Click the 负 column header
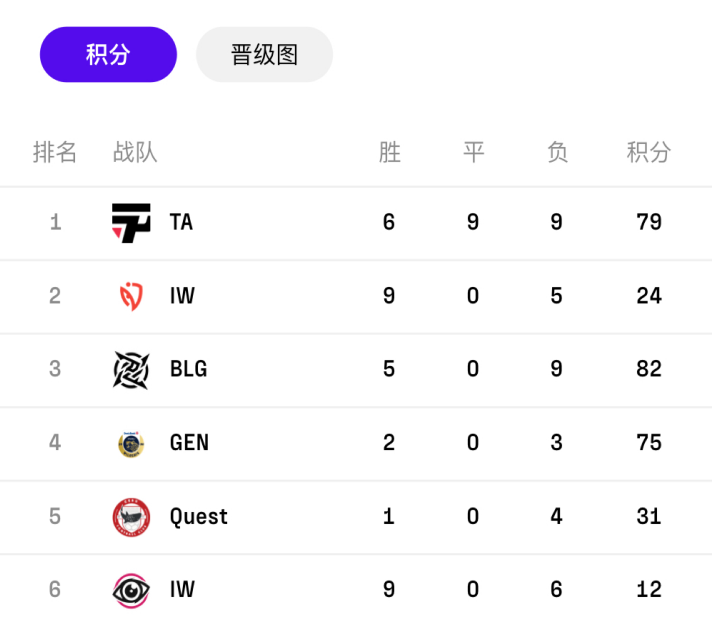The width and height of the screenshot is (712, 624). tap(557, 152)
